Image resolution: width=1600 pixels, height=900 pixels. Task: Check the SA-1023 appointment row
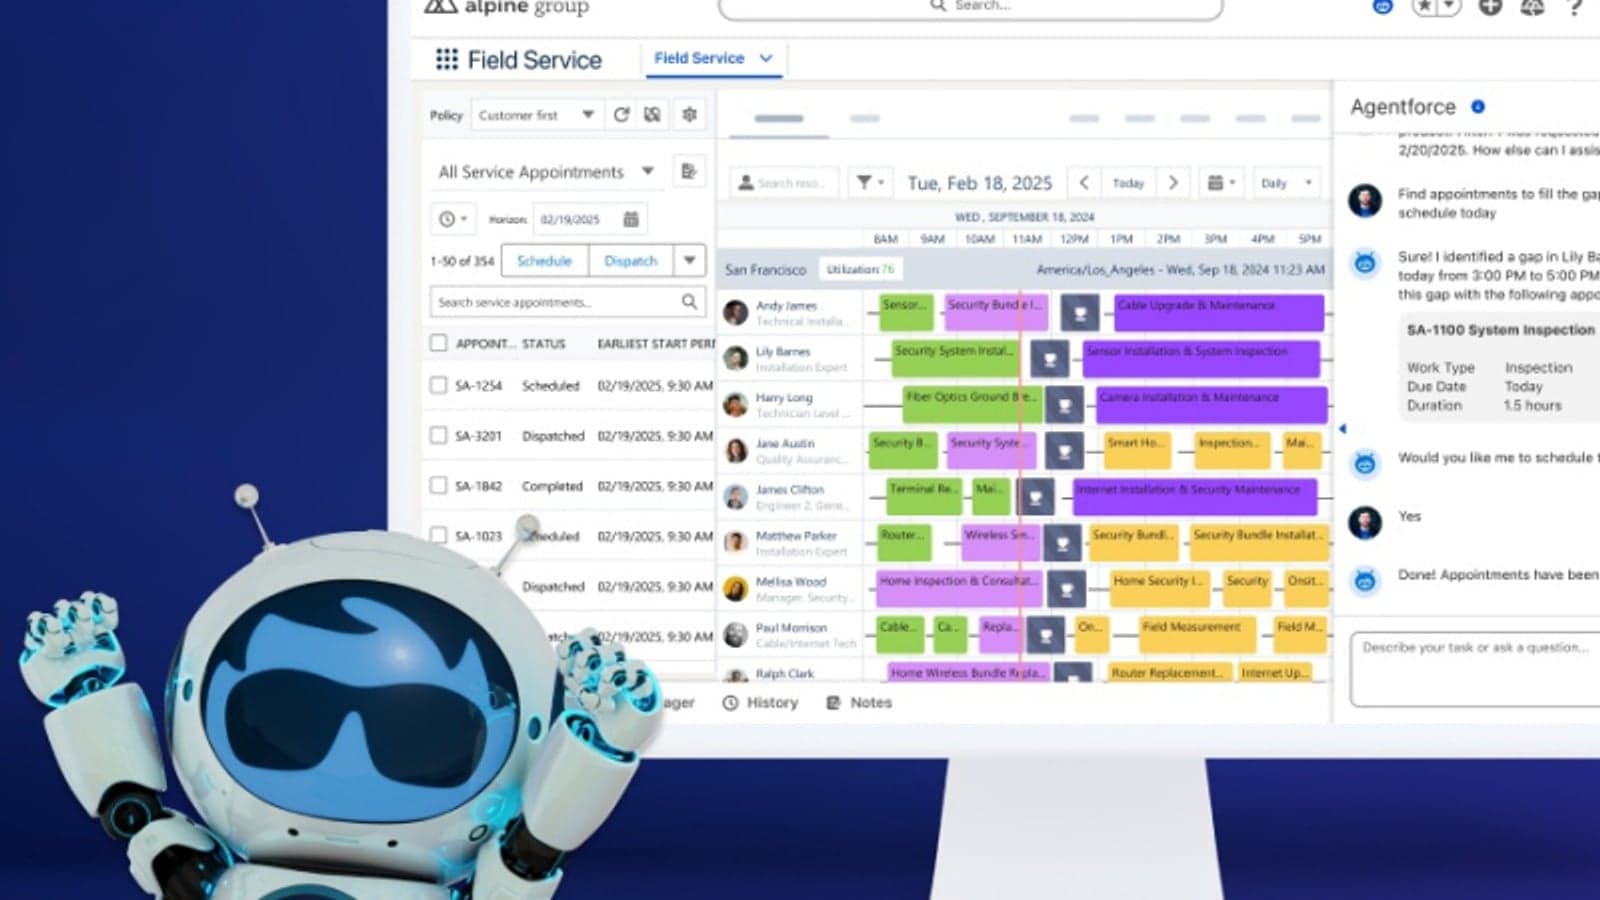438,535
